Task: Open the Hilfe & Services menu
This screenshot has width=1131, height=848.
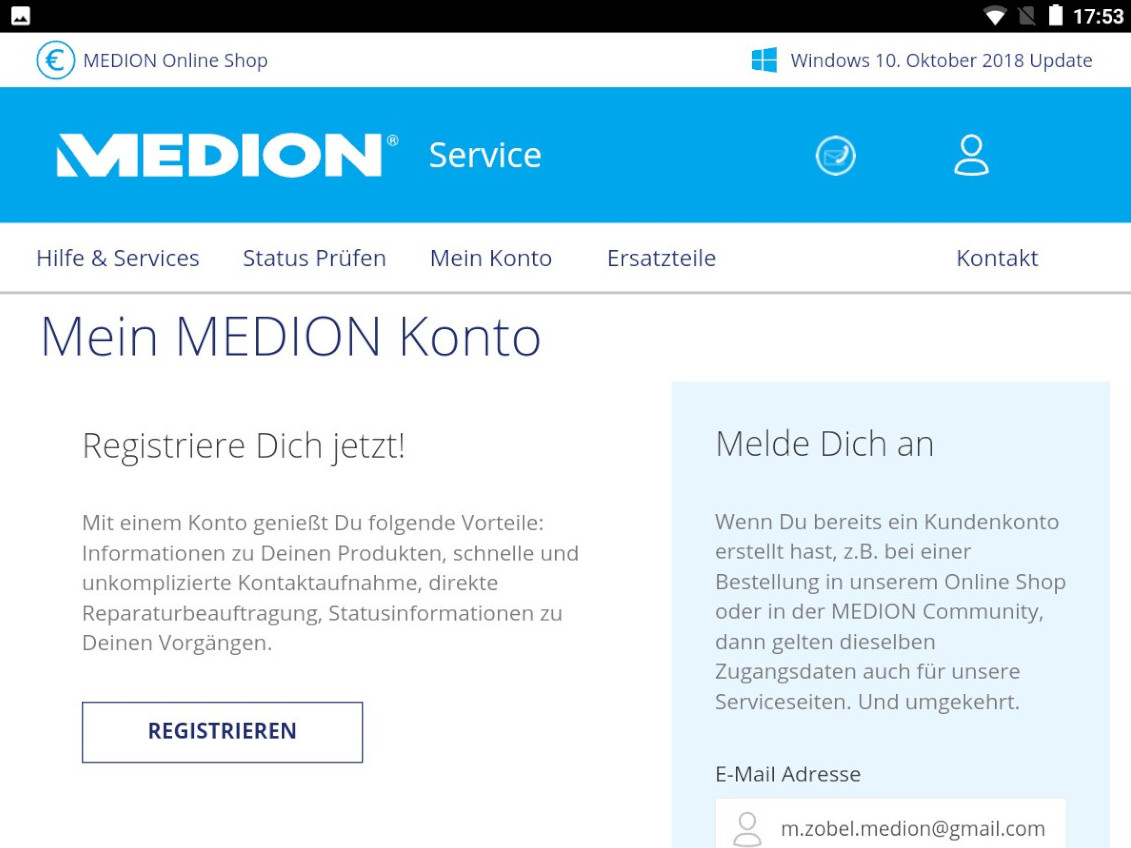Action: click(x=118, y=258)
